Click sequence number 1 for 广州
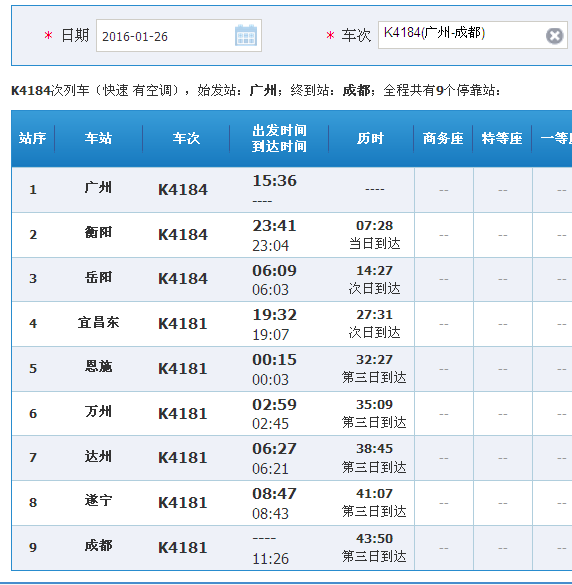572x585 pixels. tap(33, 190)
